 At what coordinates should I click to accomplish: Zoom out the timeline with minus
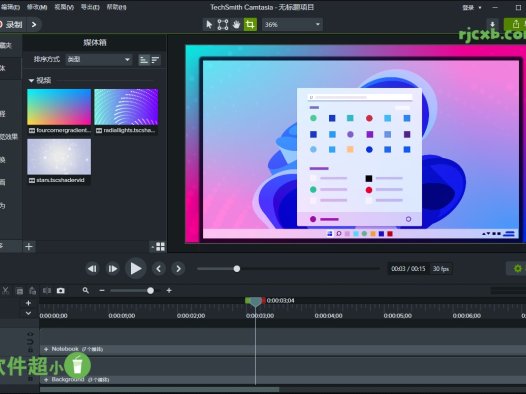coord(102,291)
